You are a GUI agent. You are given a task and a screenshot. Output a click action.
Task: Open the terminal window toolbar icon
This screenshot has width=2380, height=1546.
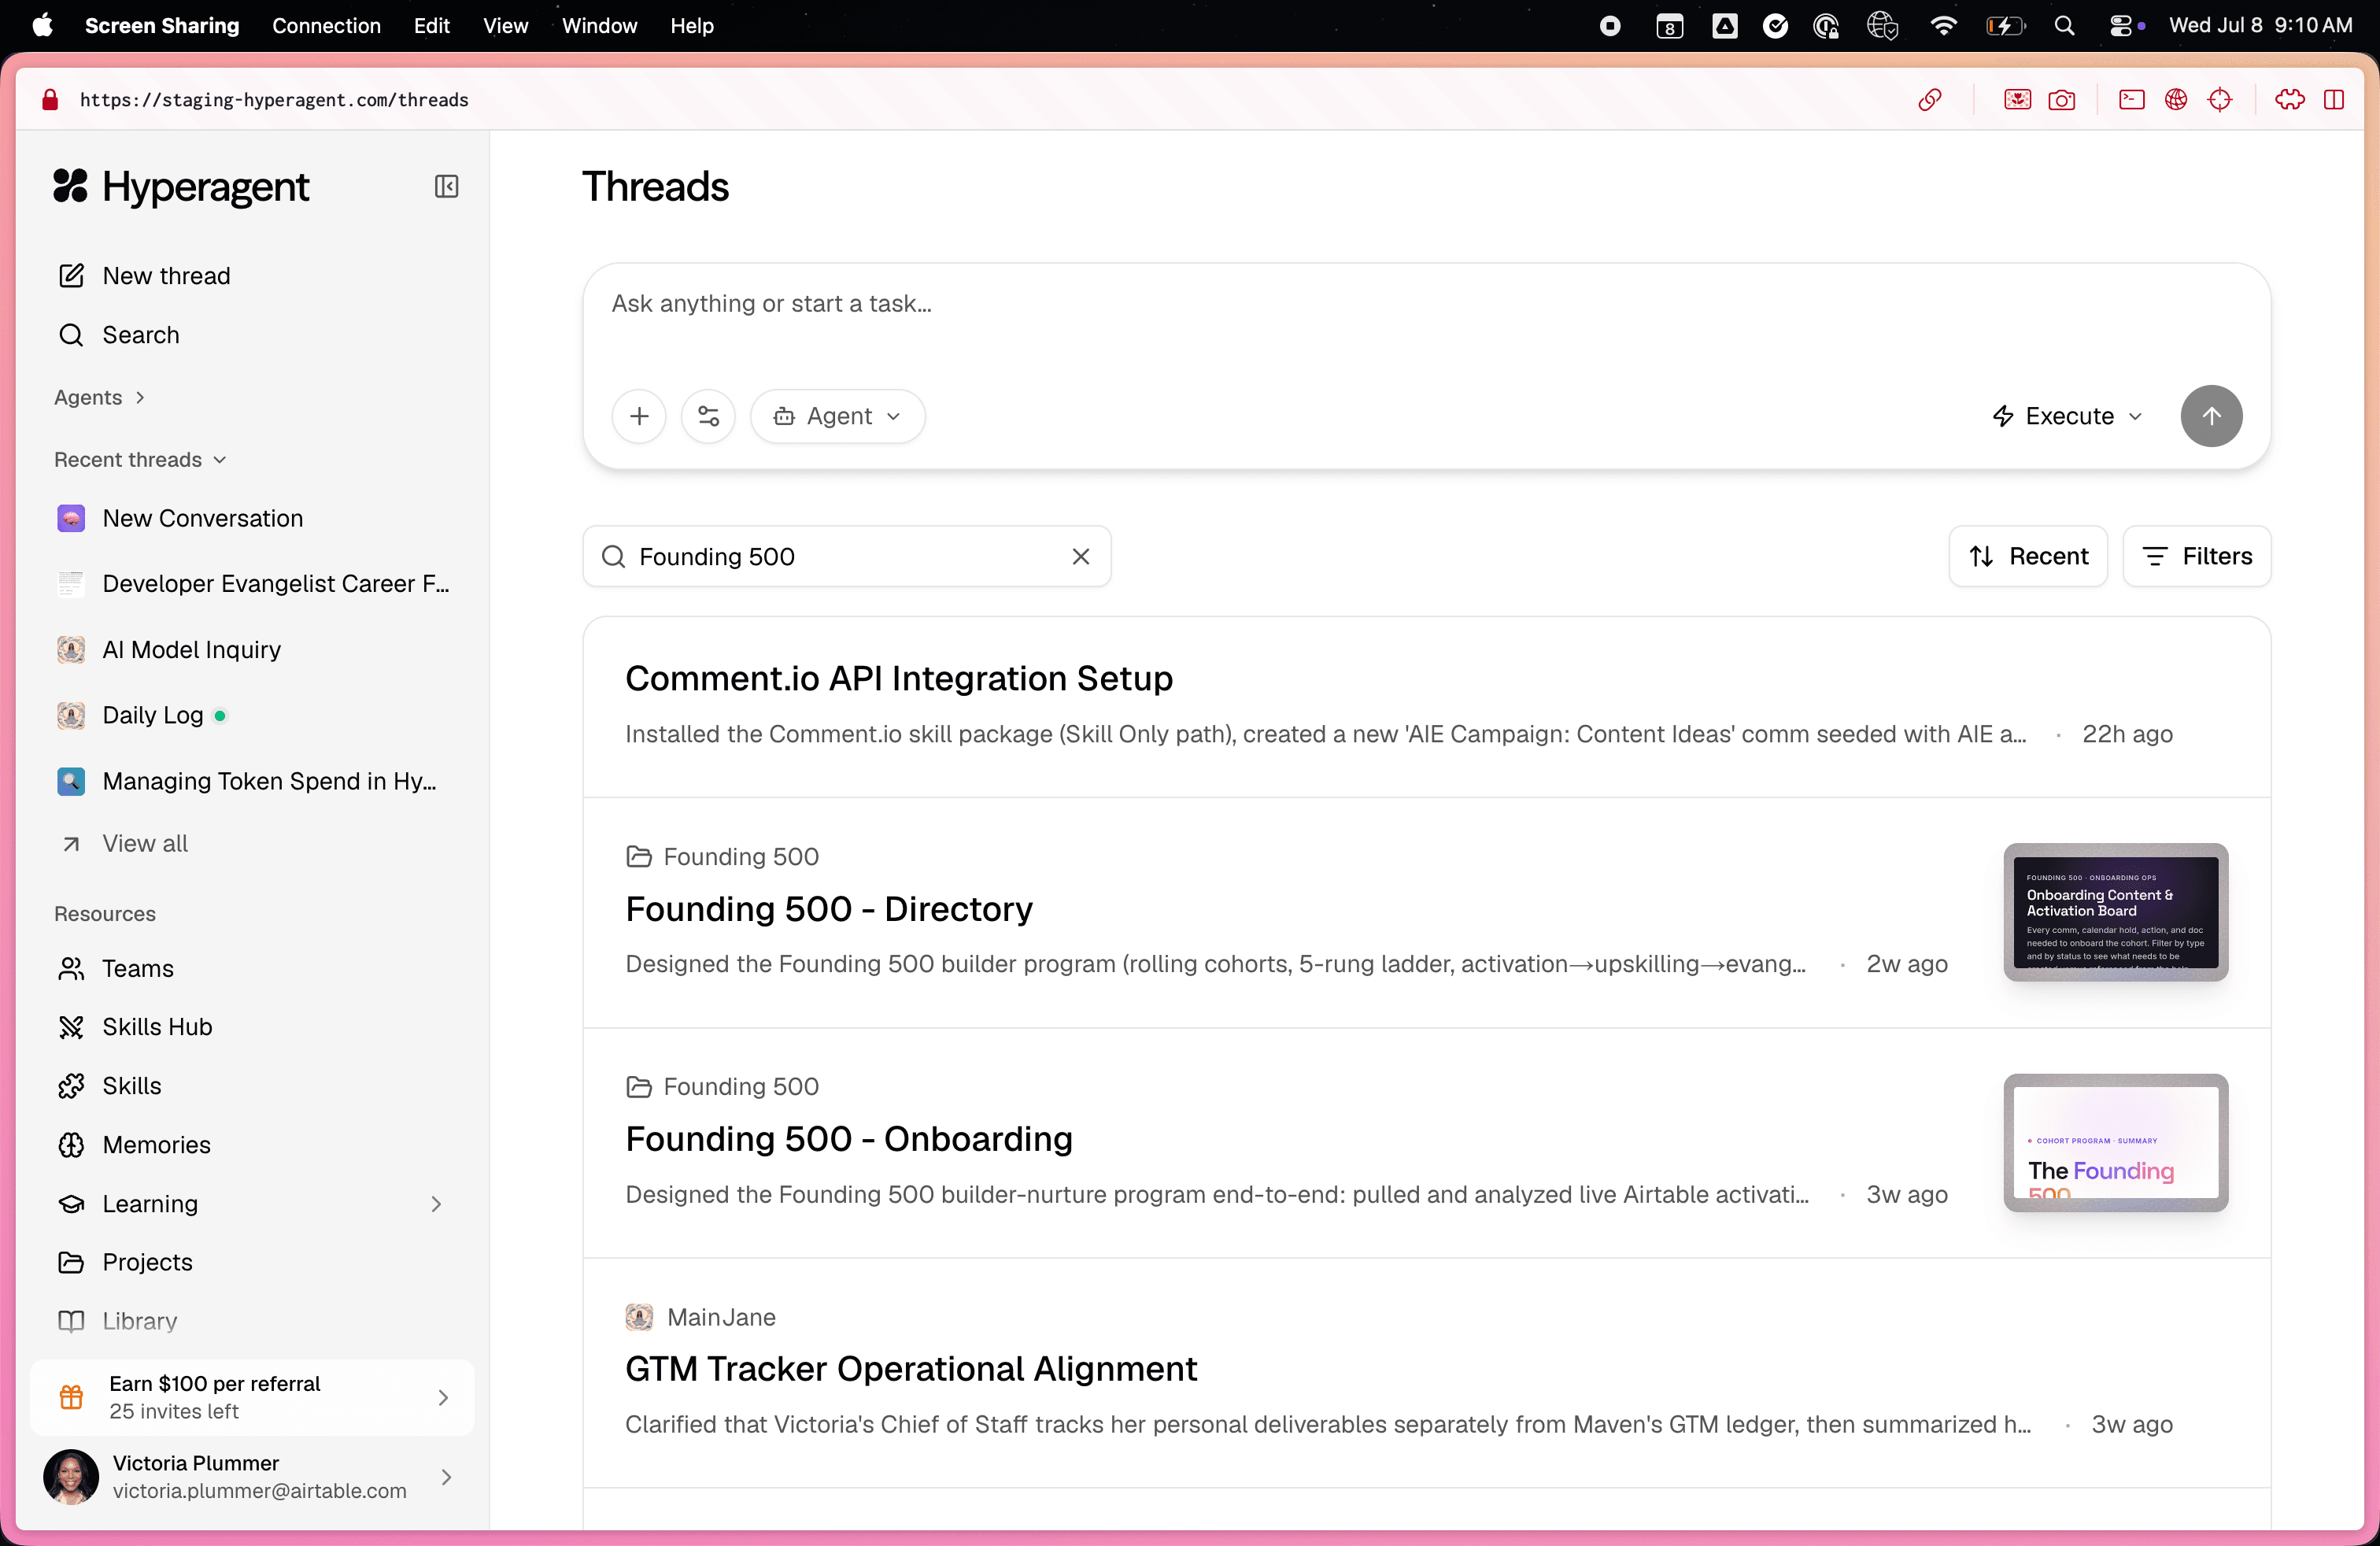(x=2131, y=99)
